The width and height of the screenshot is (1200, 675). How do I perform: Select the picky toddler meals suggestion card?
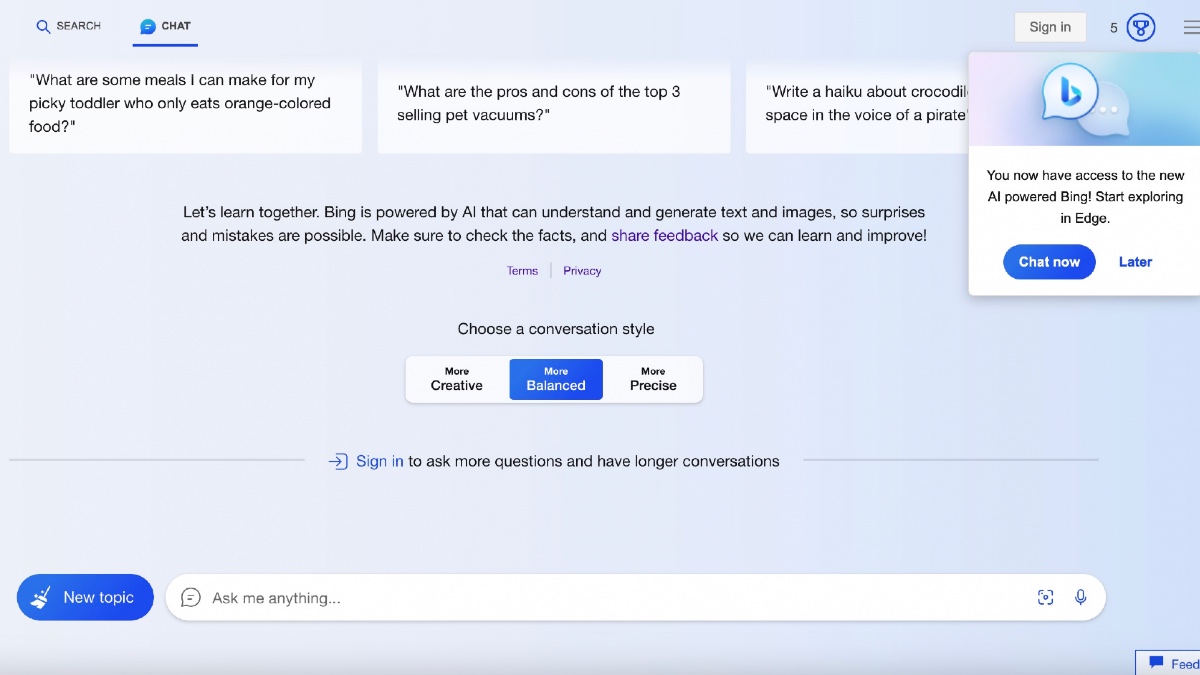tap(185, 103)
